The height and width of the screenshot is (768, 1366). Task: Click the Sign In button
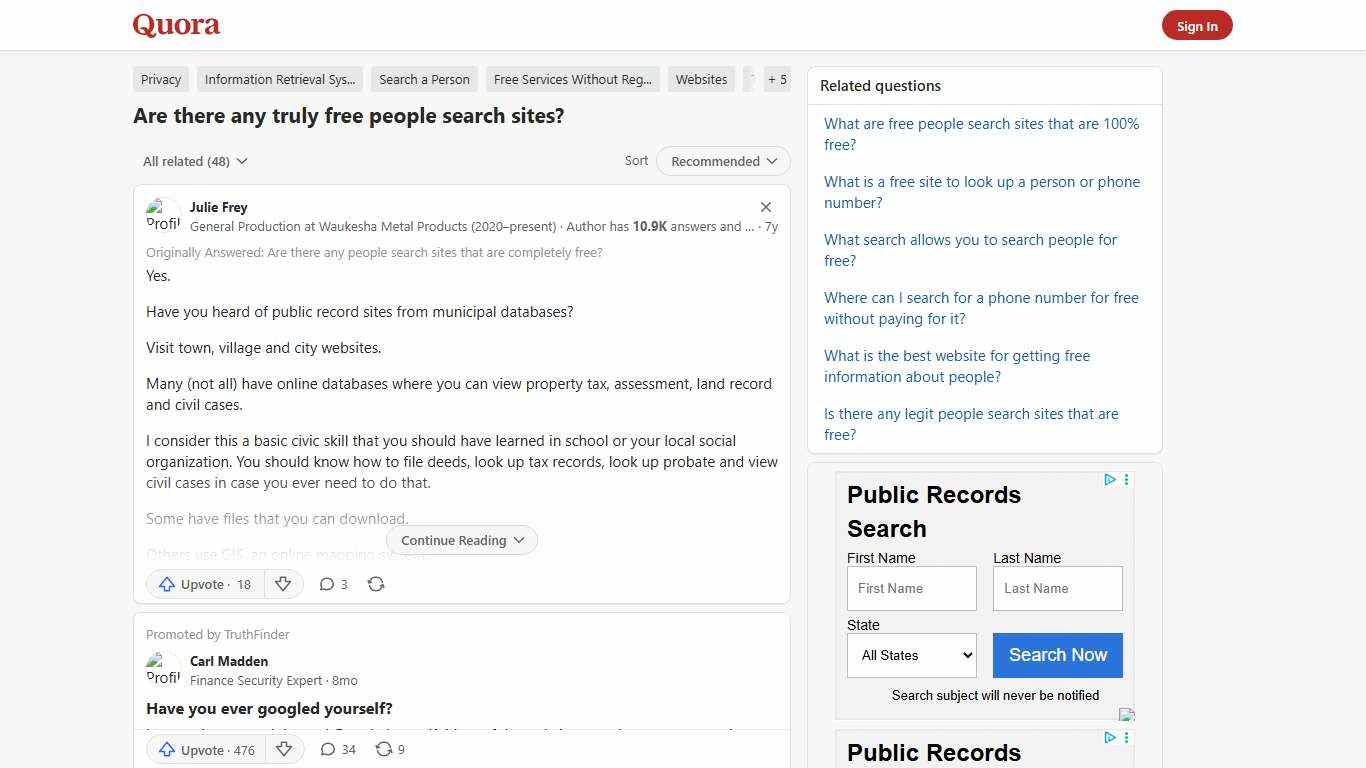1197,25
